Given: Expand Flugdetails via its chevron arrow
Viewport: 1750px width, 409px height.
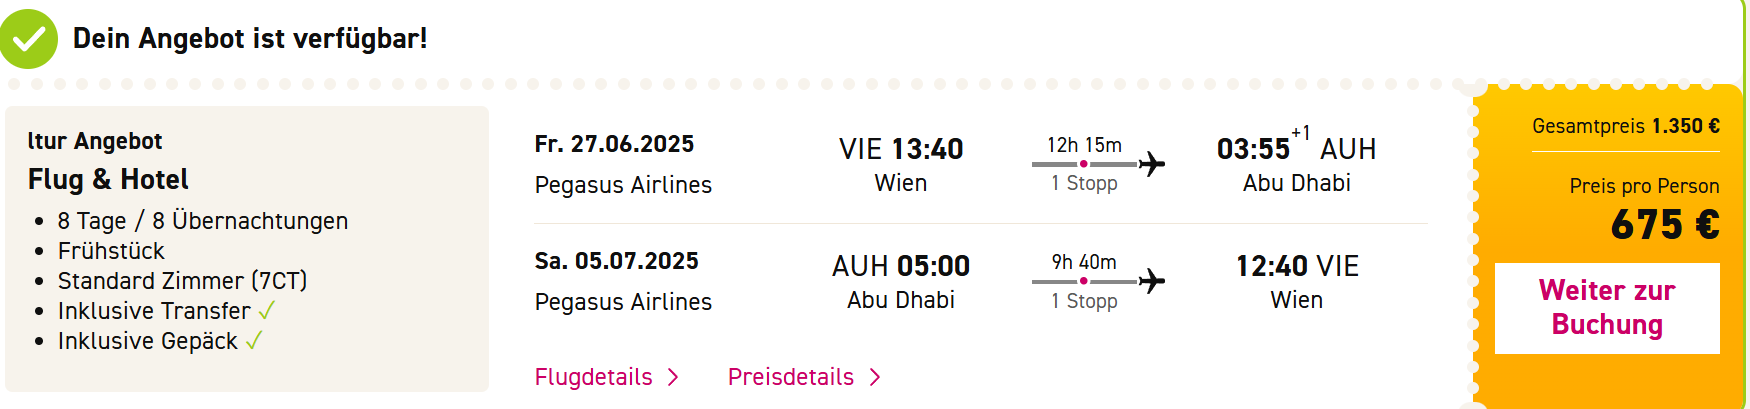Looking at the screenshot, I should (x=673, y=377).
